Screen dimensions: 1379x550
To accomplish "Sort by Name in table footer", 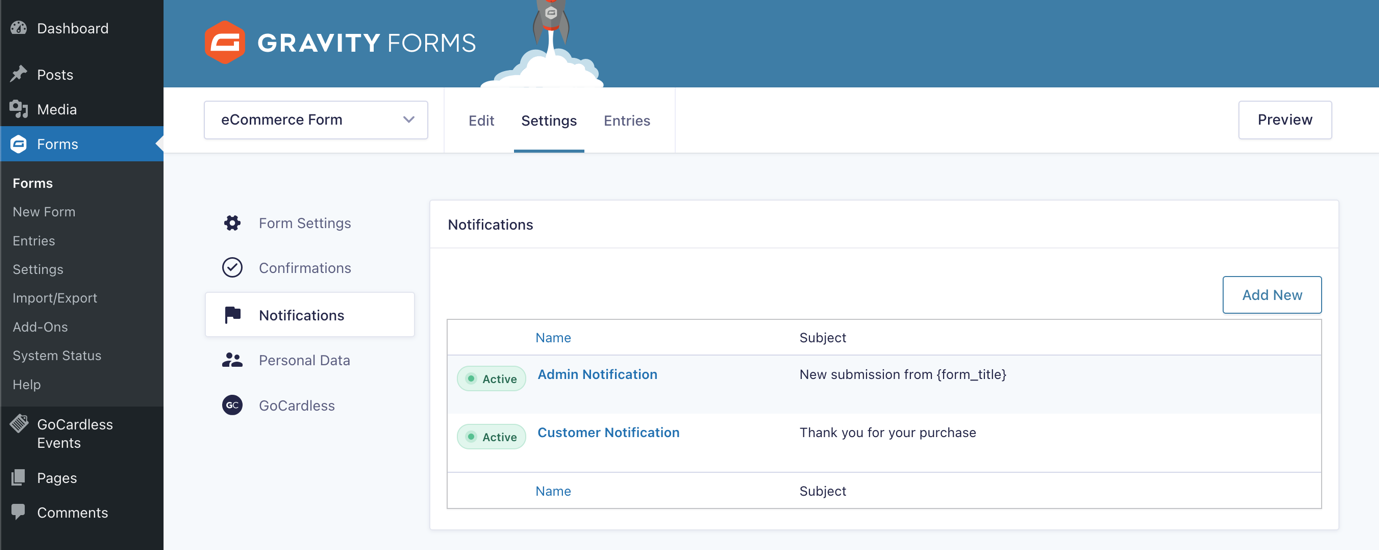I will 553,491.
